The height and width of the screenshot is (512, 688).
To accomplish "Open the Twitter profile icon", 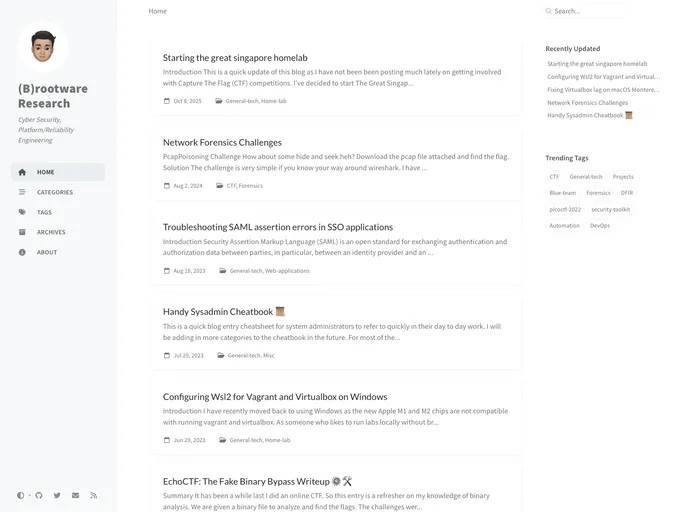I will click(x=57, y=495).
